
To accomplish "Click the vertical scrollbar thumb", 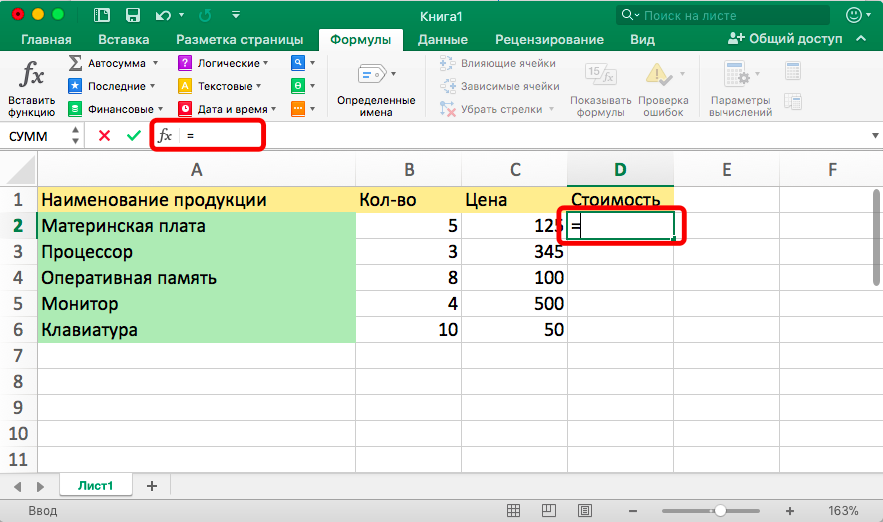I will coord(876,238).
